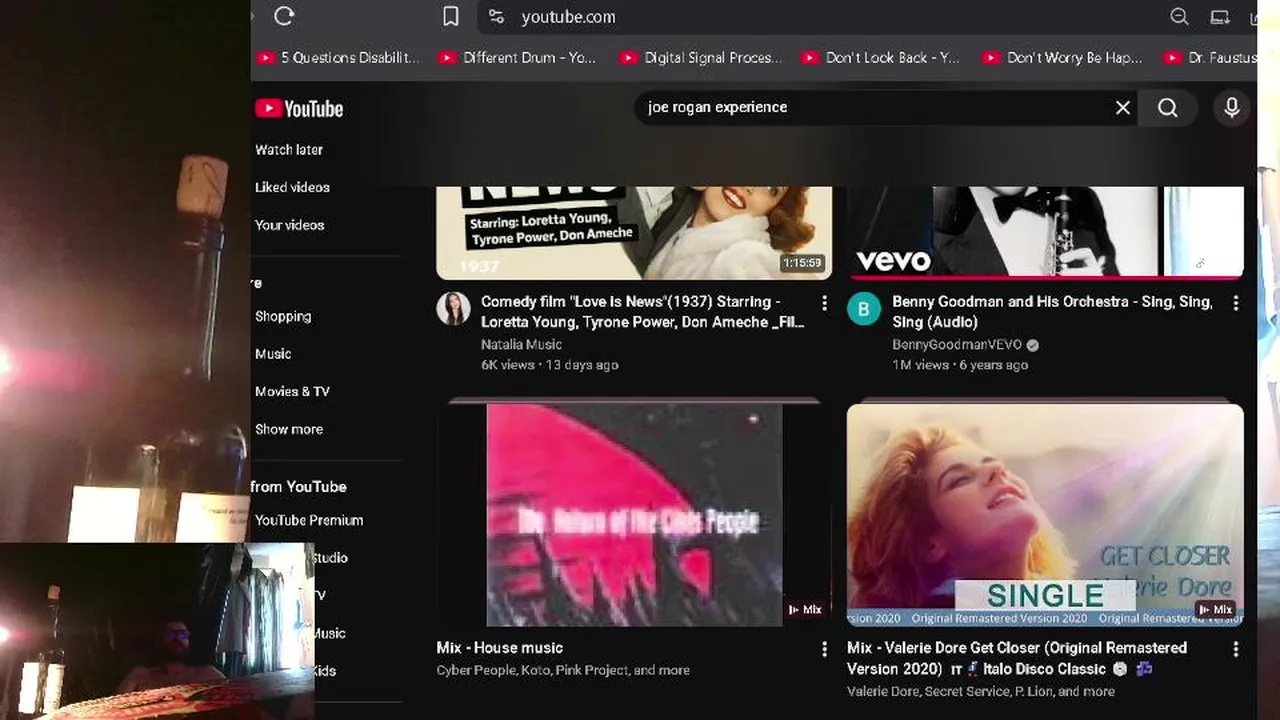Open 'Natalia Music' channel name
The width and height of the screenshot is (1280, 720).
click(x=521, y=344)
